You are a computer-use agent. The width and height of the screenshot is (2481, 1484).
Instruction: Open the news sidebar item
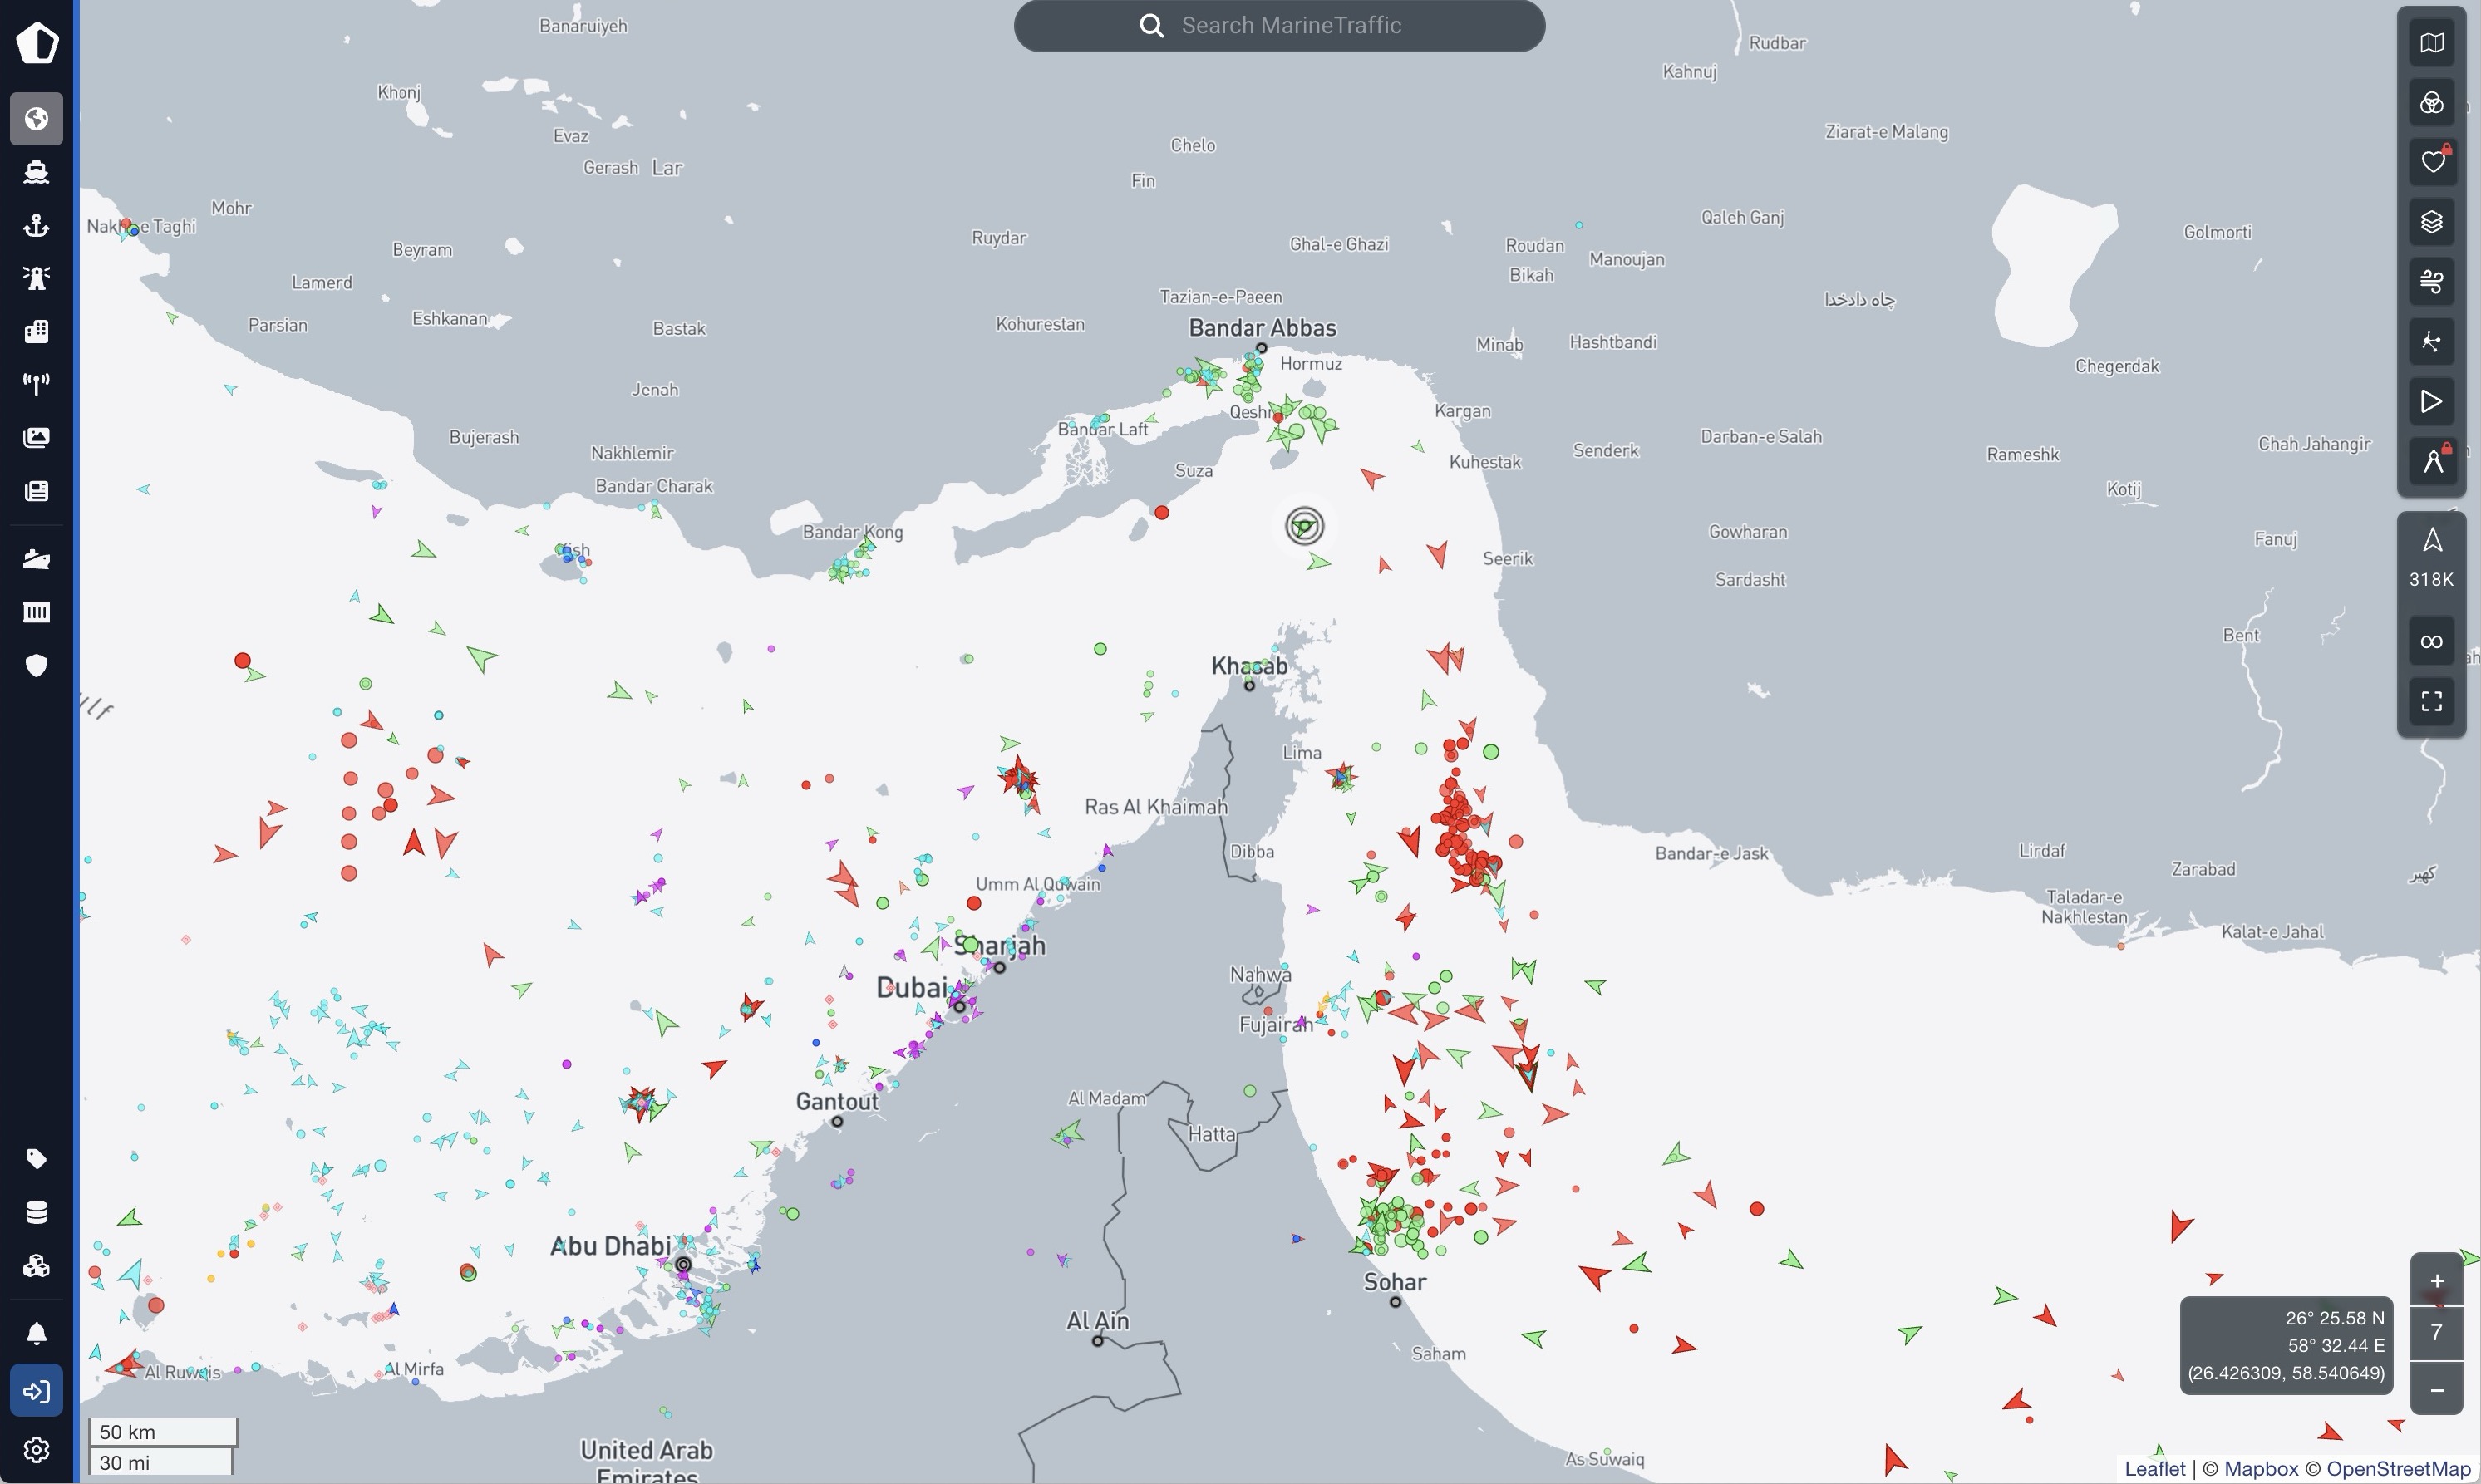[37, 491]
